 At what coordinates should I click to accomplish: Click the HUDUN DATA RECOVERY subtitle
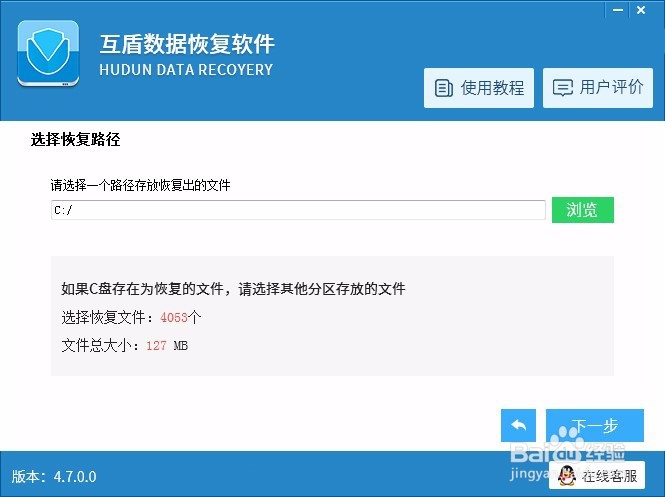[186, 70]
